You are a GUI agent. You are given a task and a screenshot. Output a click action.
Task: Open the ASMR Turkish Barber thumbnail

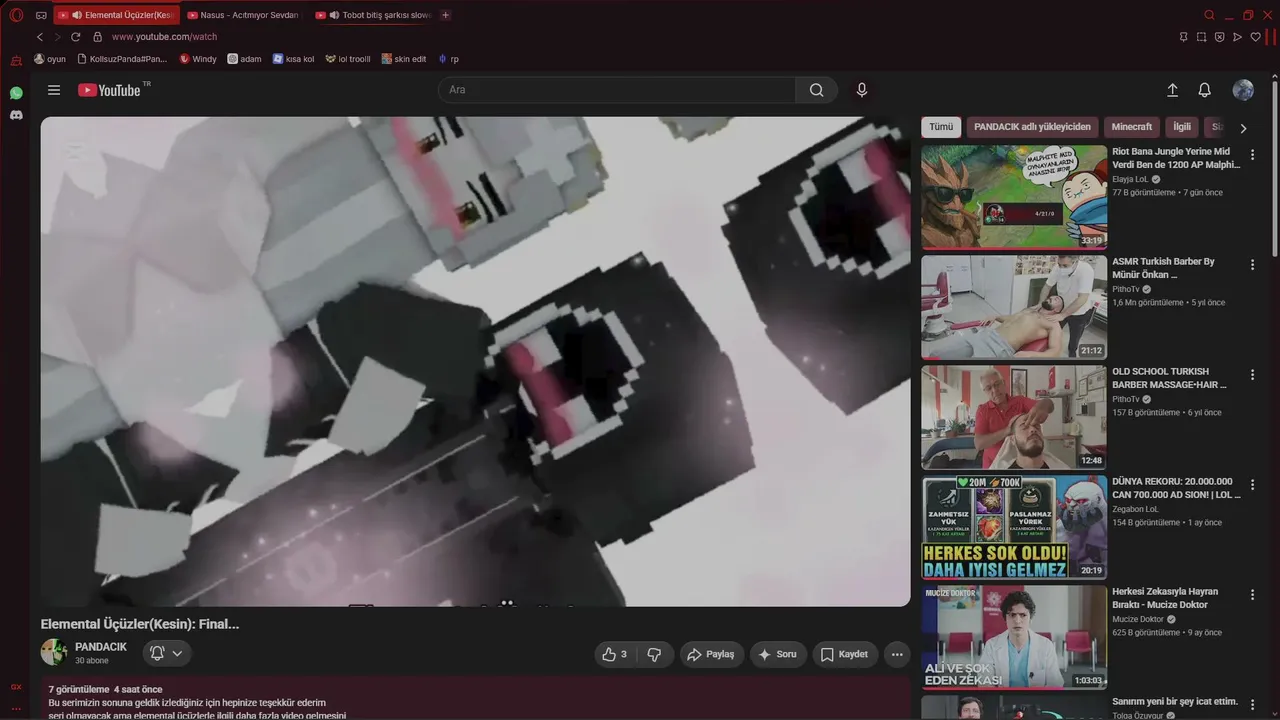click(1014, 307)
